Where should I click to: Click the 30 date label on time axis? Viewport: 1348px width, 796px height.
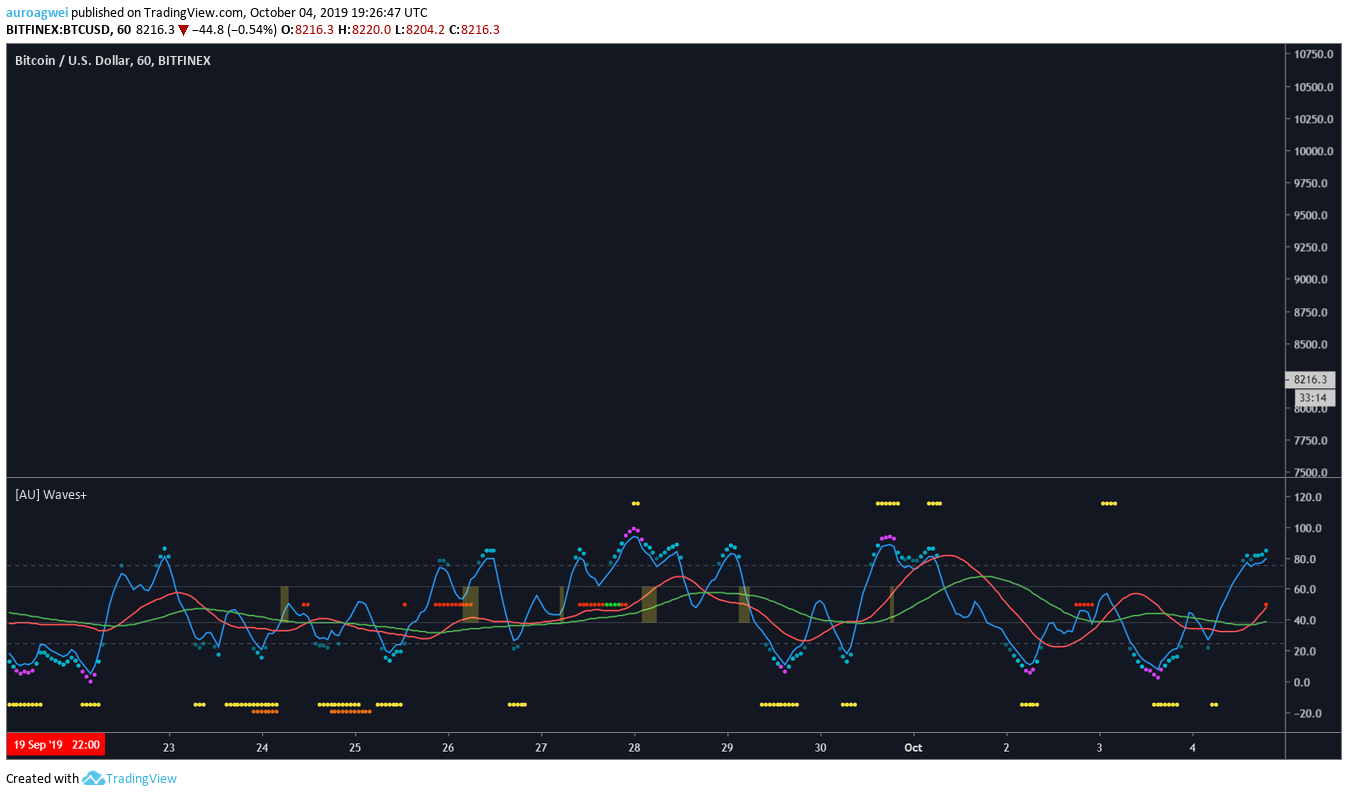tap(820, 746)
